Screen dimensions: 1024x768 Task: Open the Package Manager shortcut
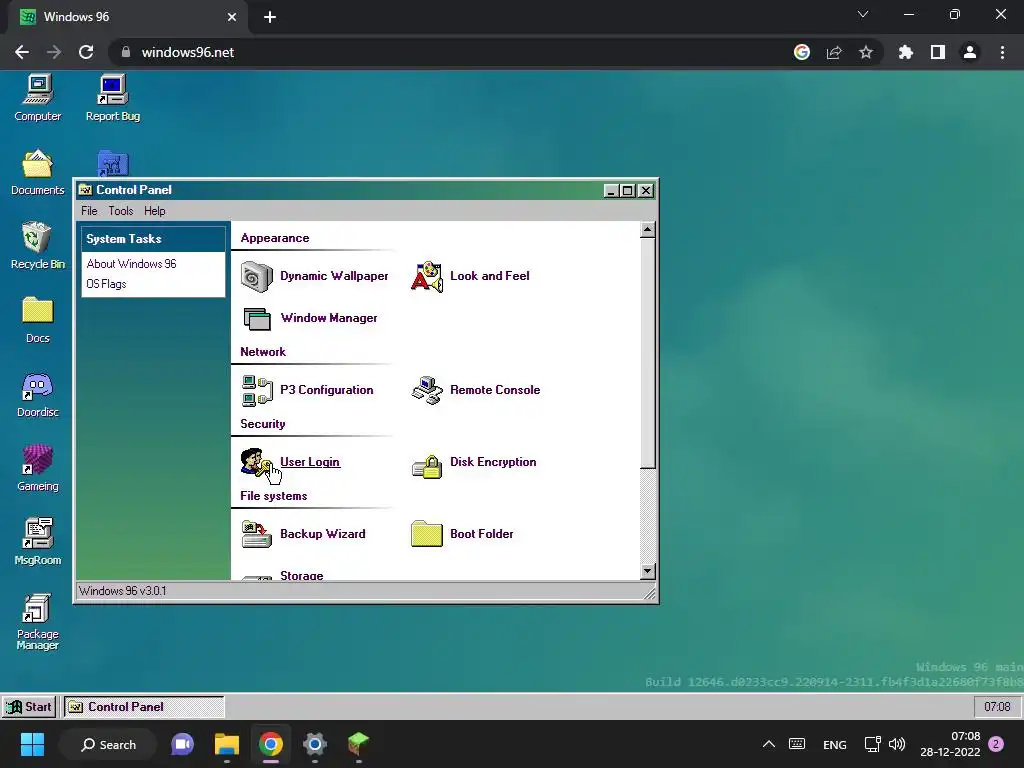pyautogui.click(x=38, y=622)
